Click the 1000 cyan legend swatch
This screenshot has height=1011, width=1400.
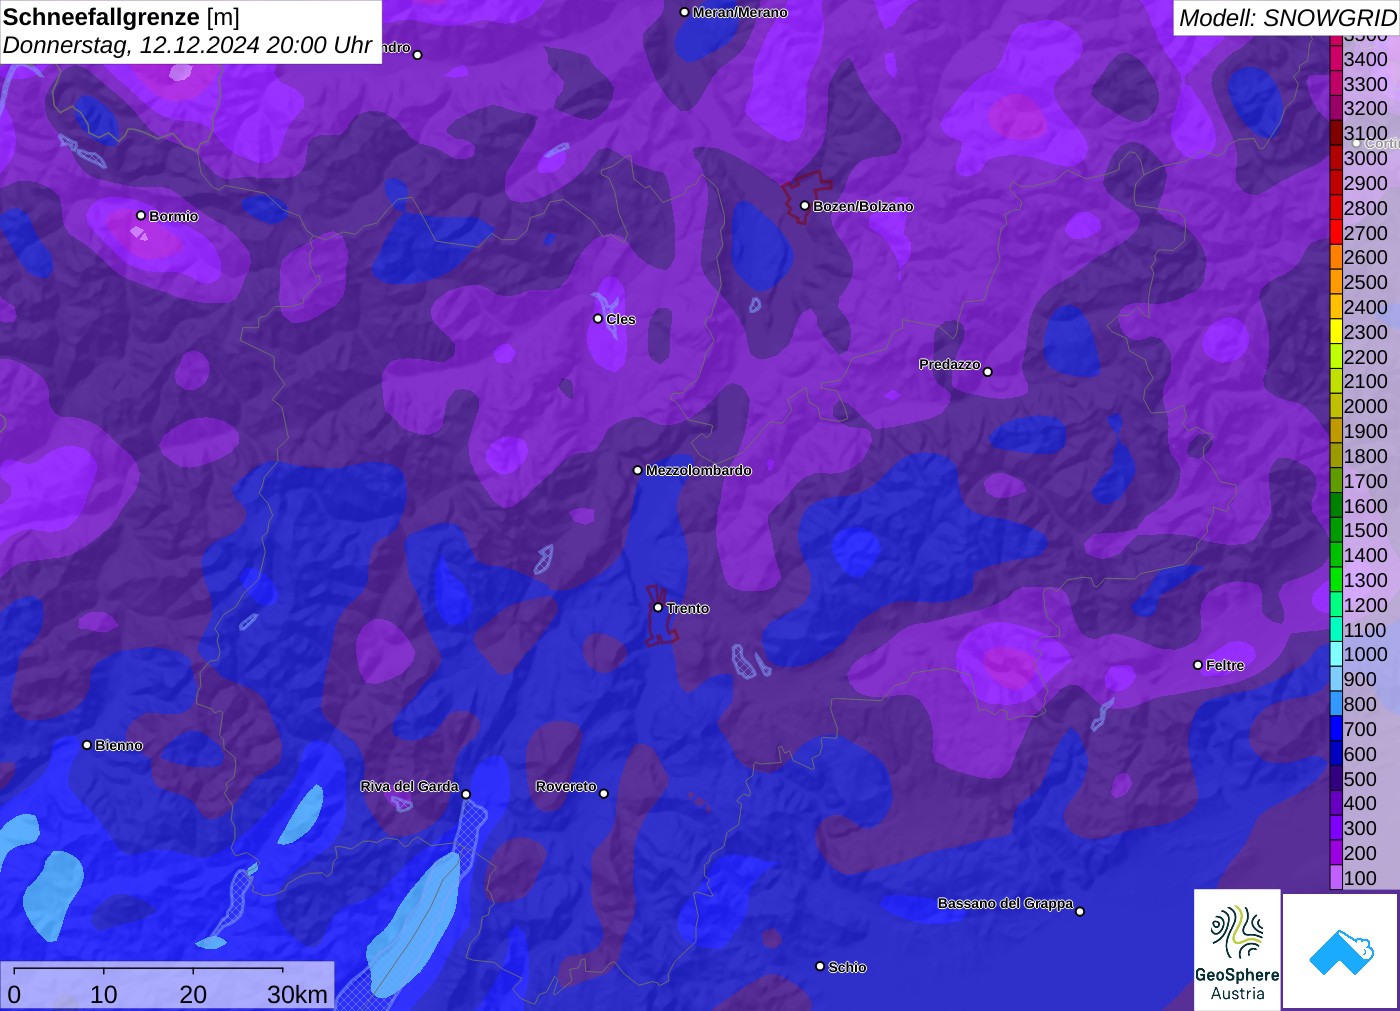click(1336, 654)
